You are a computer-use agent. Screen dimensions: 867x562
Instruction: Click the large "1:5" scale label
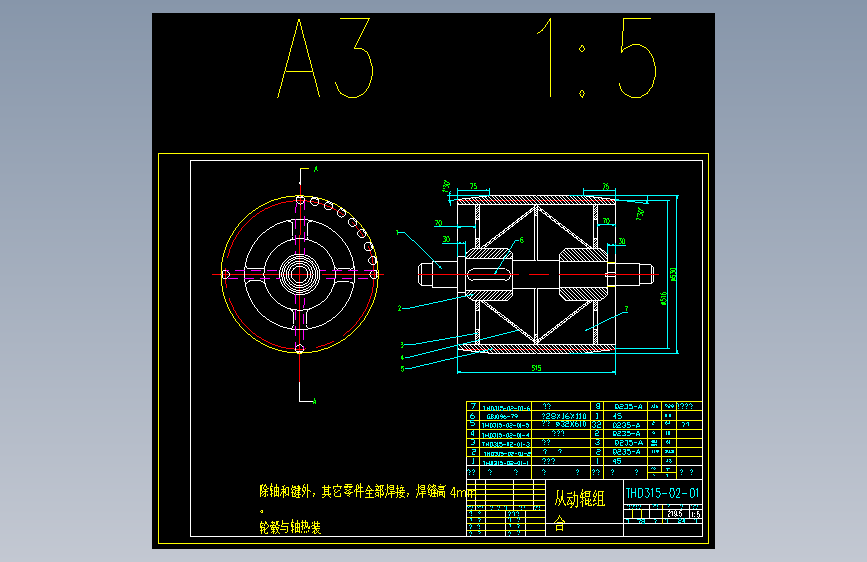(x=596, y=58)
